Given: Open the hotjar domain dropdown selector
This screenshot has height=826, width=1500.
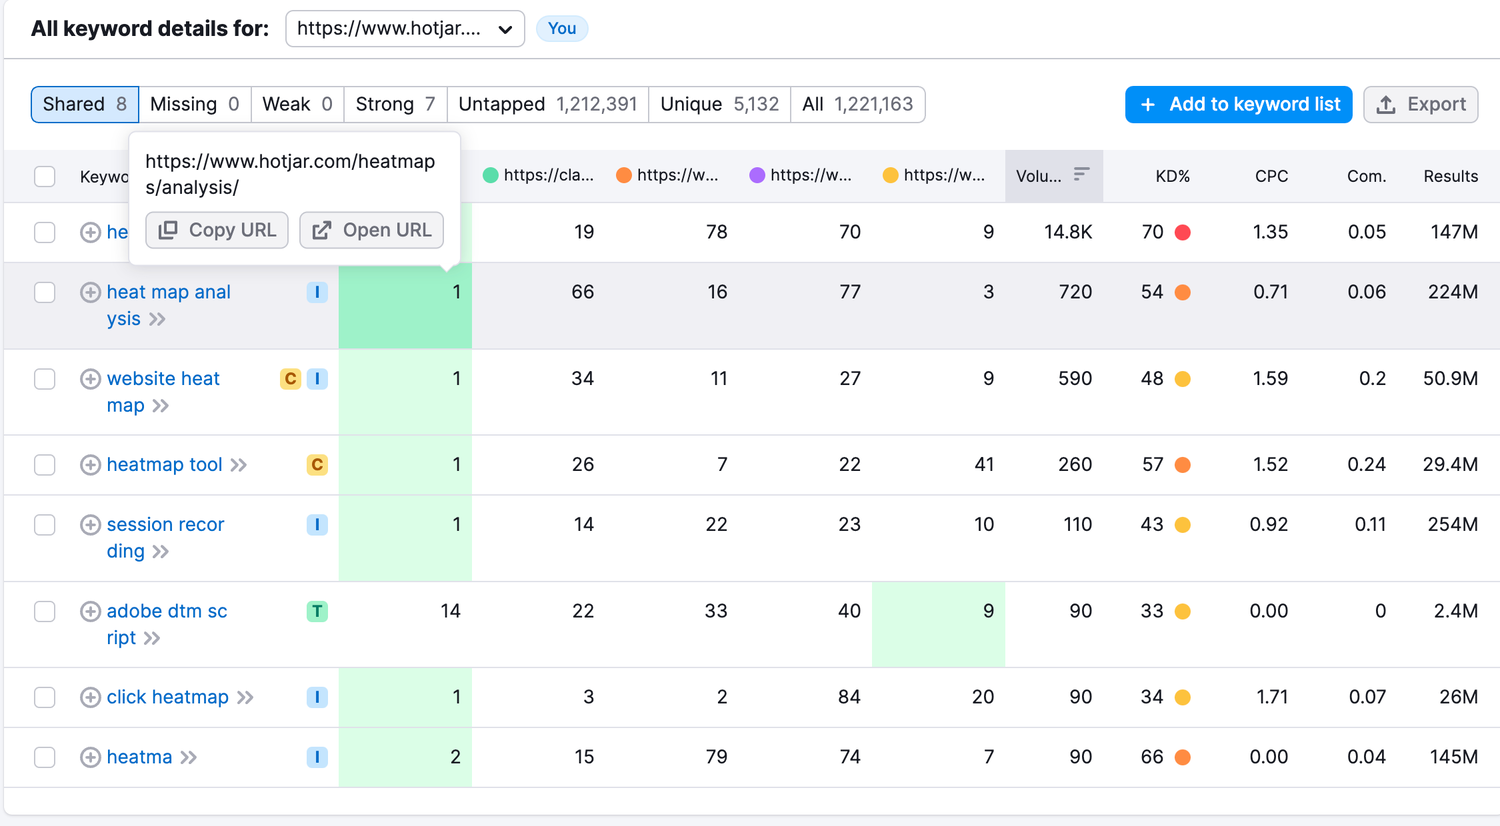Looking at the screenshot, I should point(405,29).
